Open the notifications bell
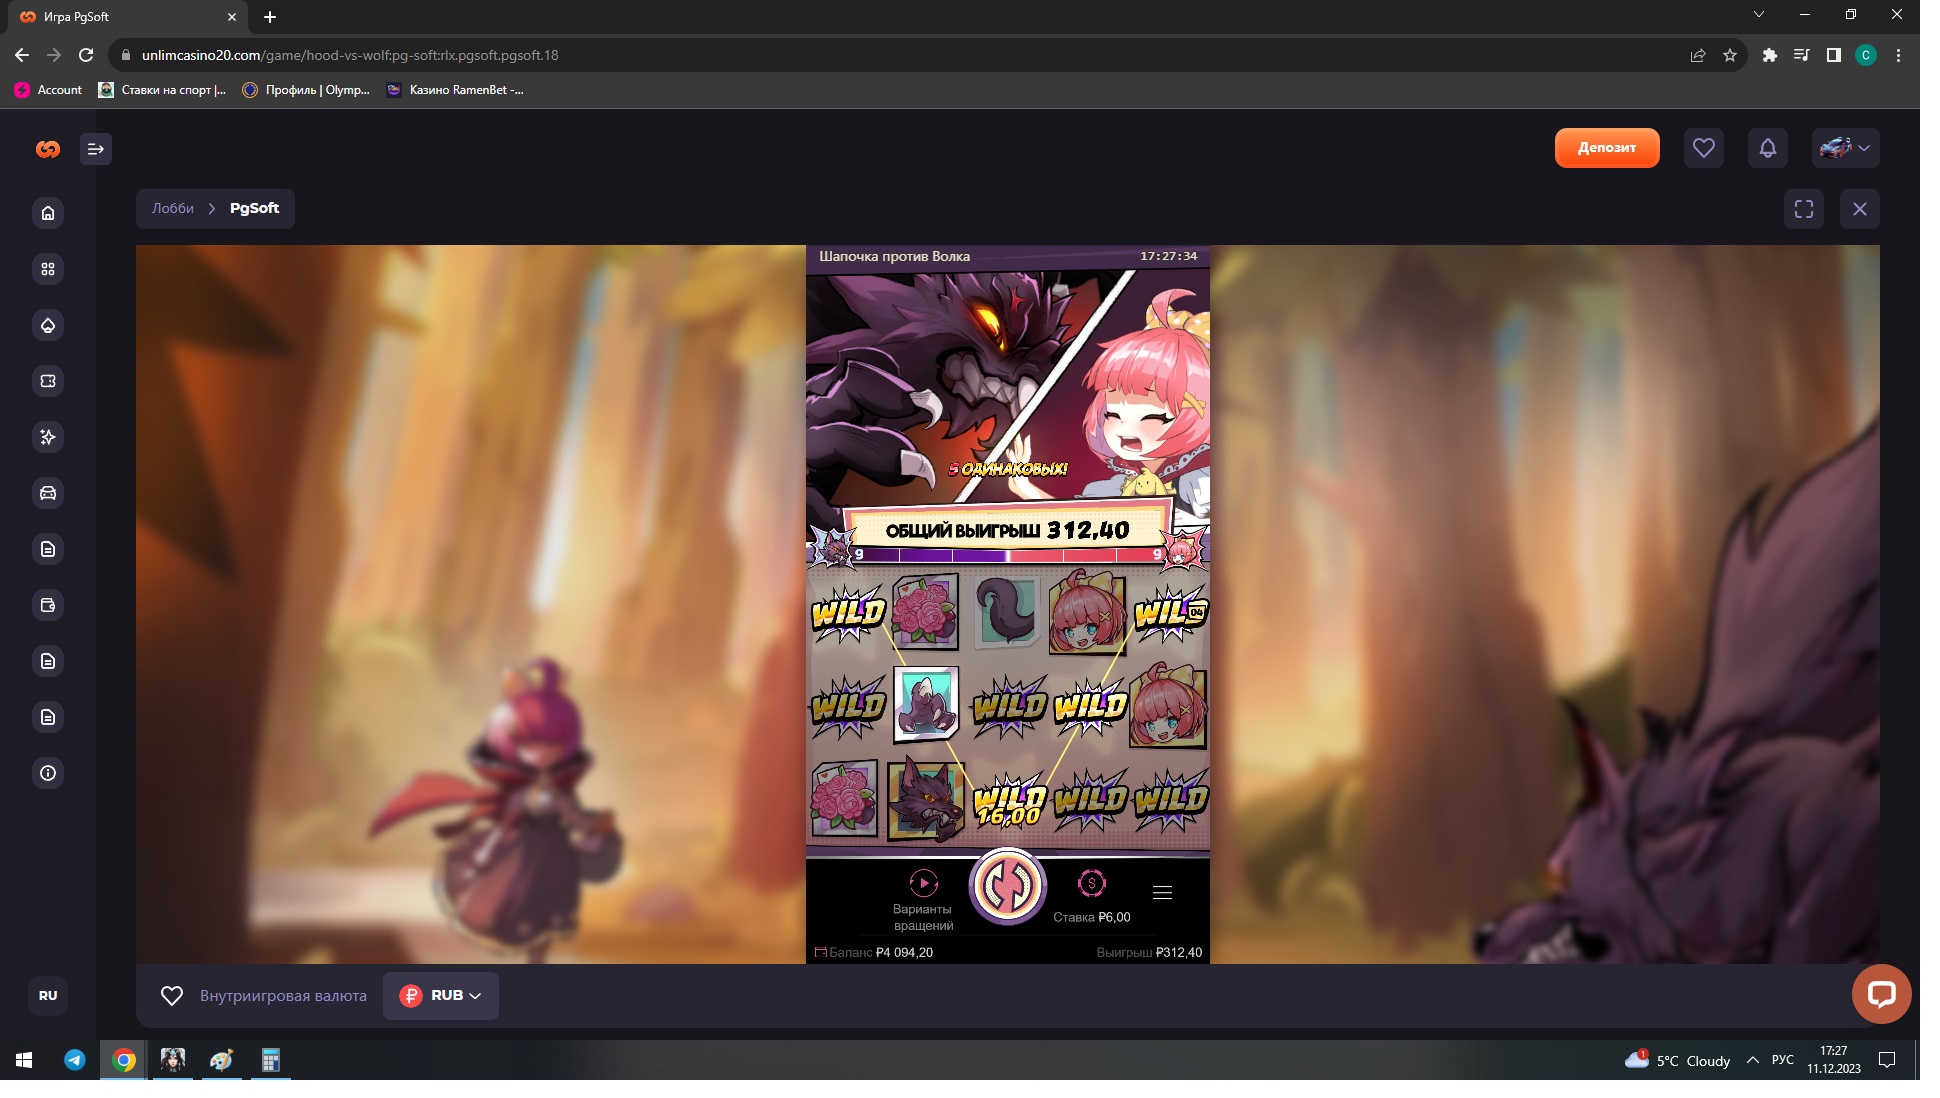 coord(1767,148)
